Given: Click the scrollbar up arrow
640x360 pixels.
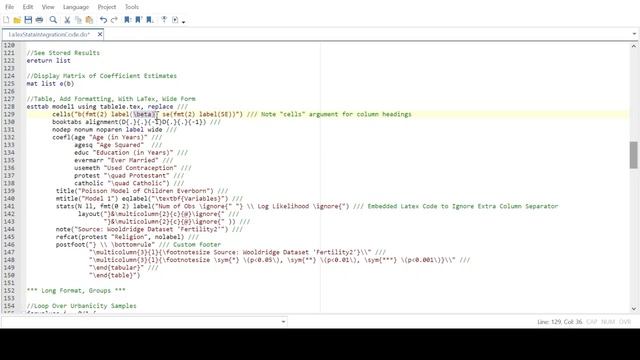Looking at the screenshot, I should pyautogui.click(x=633, y=46).
